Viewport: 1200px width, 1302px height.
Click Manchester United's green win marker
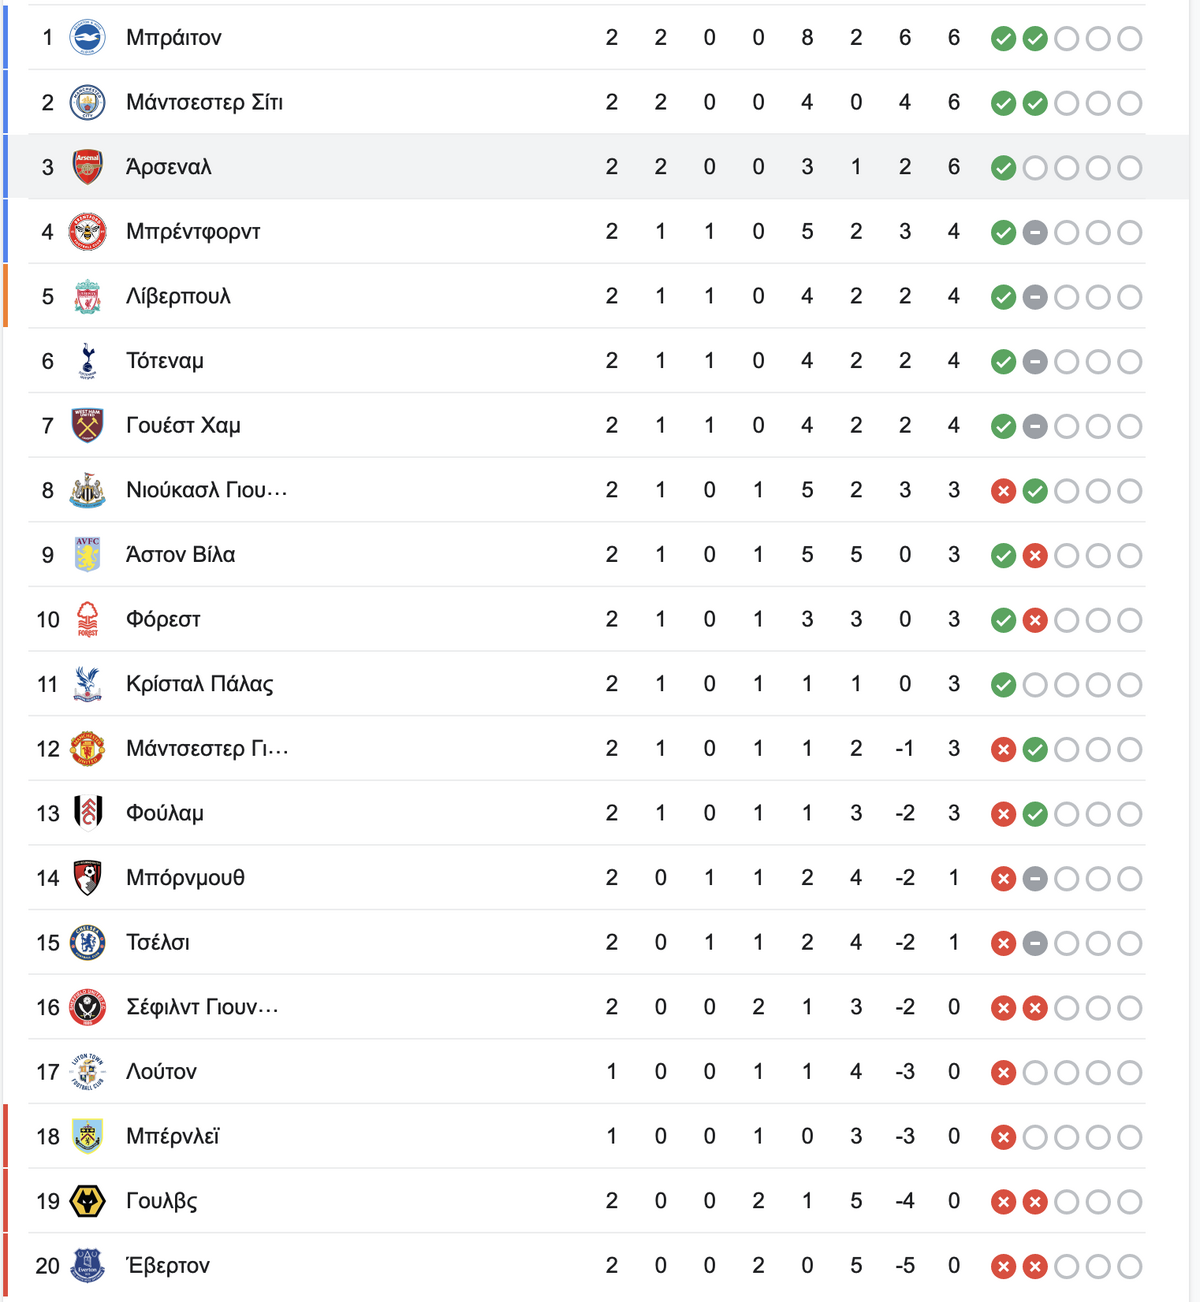tap(1035, 750)
